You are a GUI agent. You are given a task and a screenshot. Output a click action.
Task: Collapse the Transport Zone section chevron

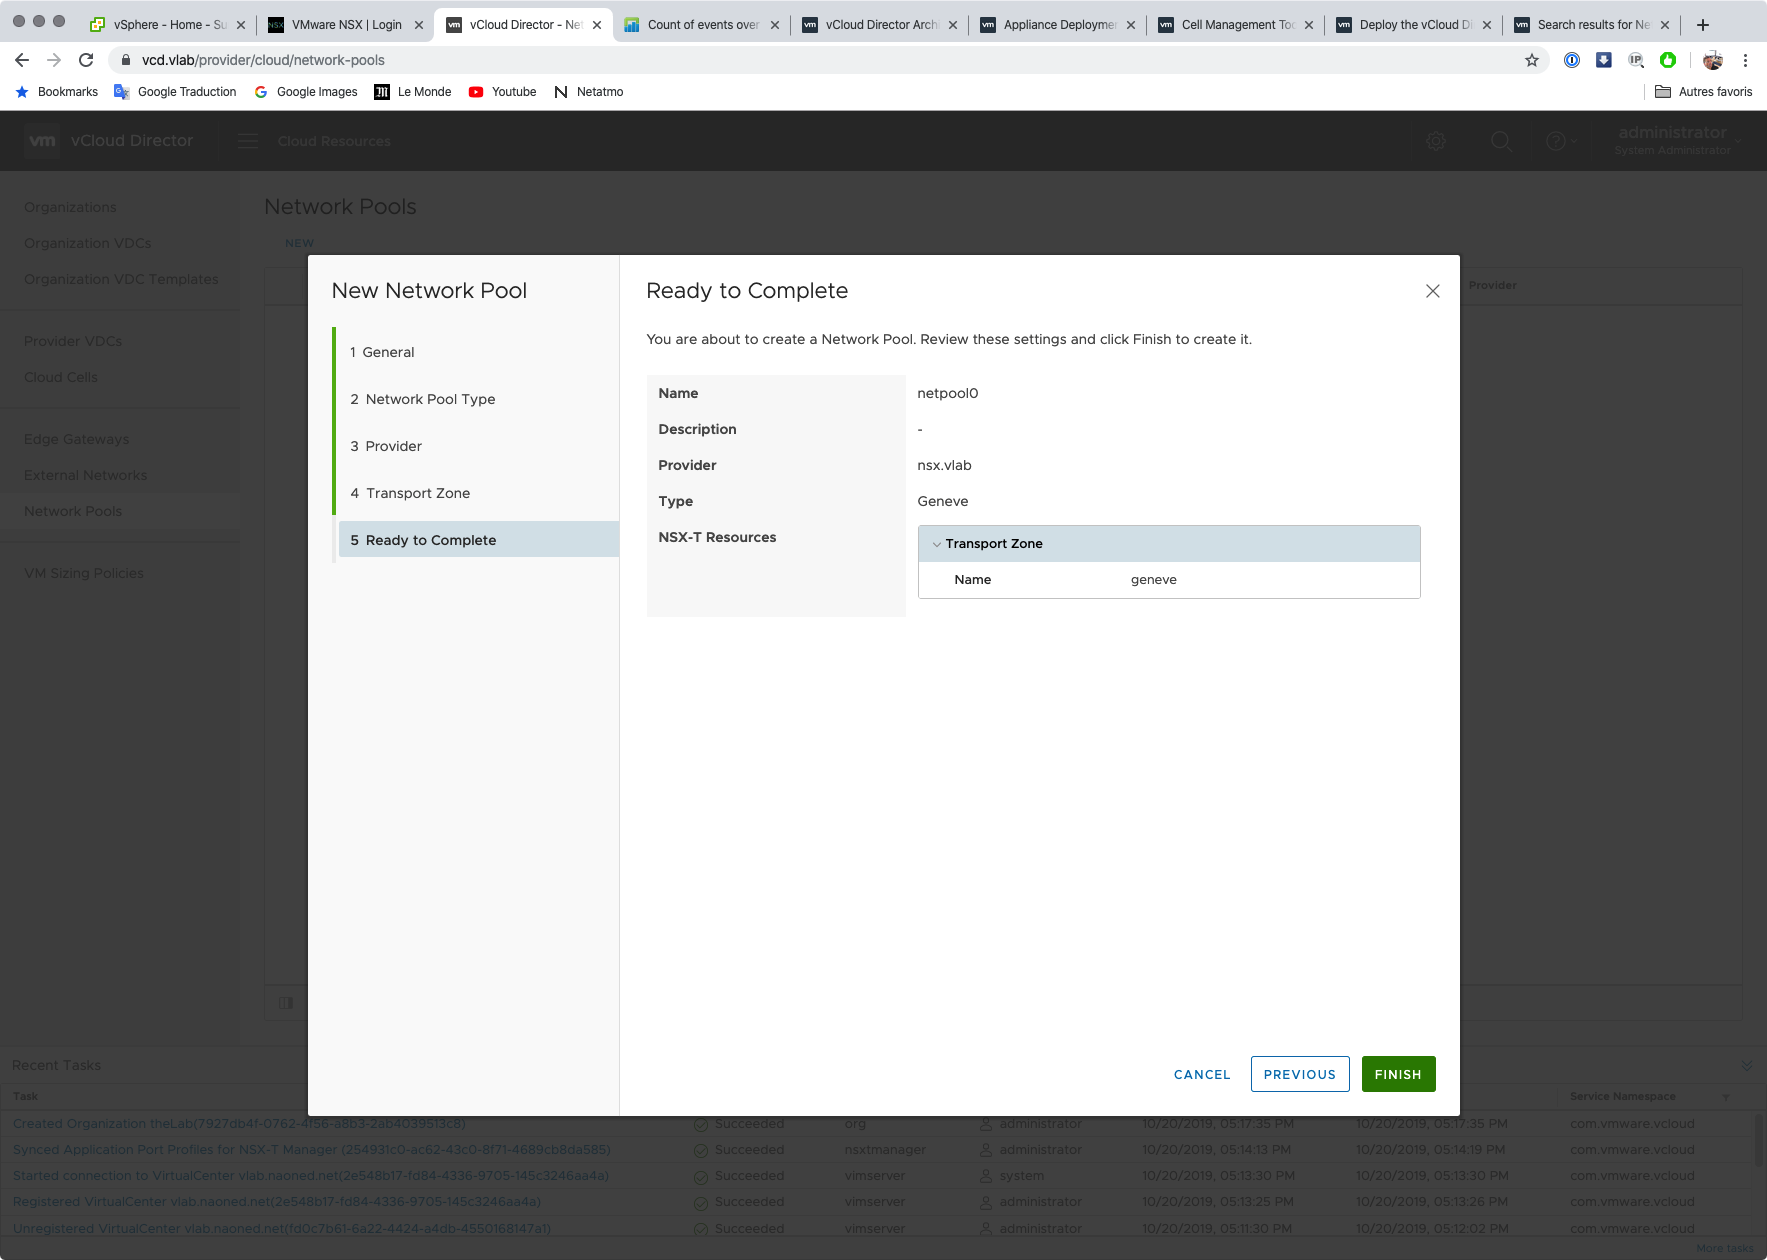(x=937, y=544)
